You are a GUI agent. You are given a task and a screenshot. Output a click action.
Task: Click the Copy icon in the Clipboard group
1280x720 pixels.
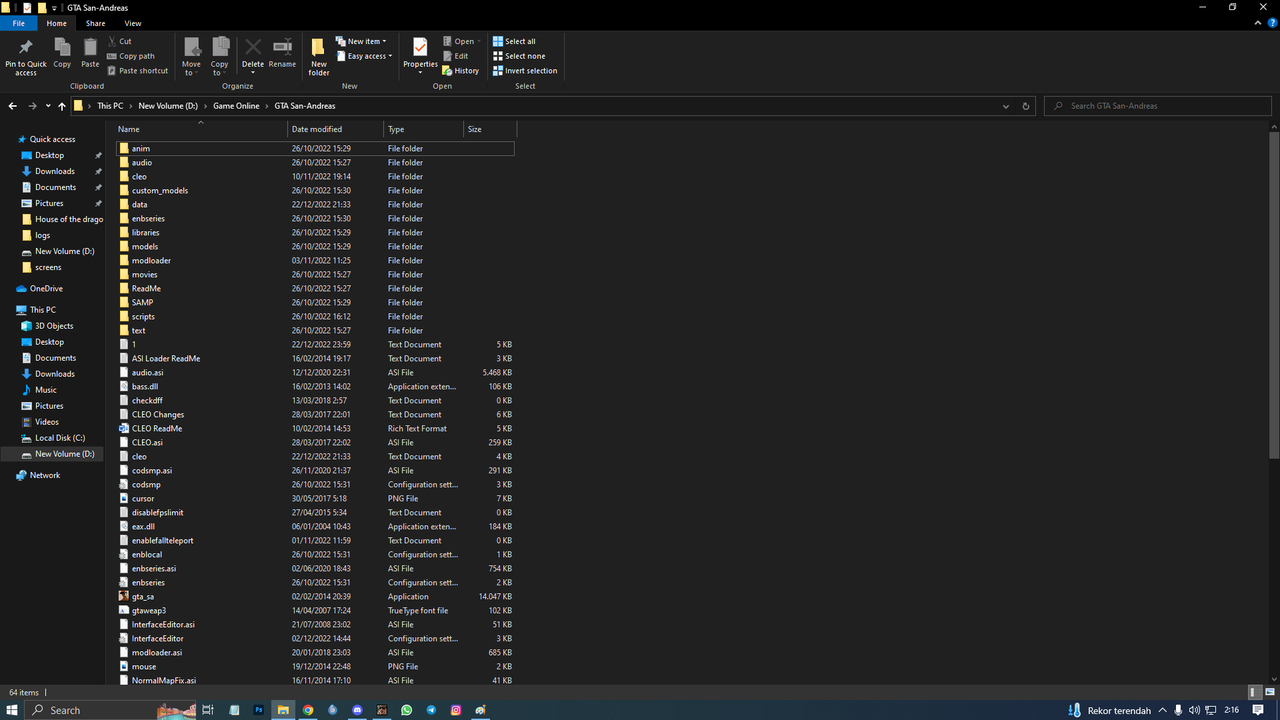62,54
